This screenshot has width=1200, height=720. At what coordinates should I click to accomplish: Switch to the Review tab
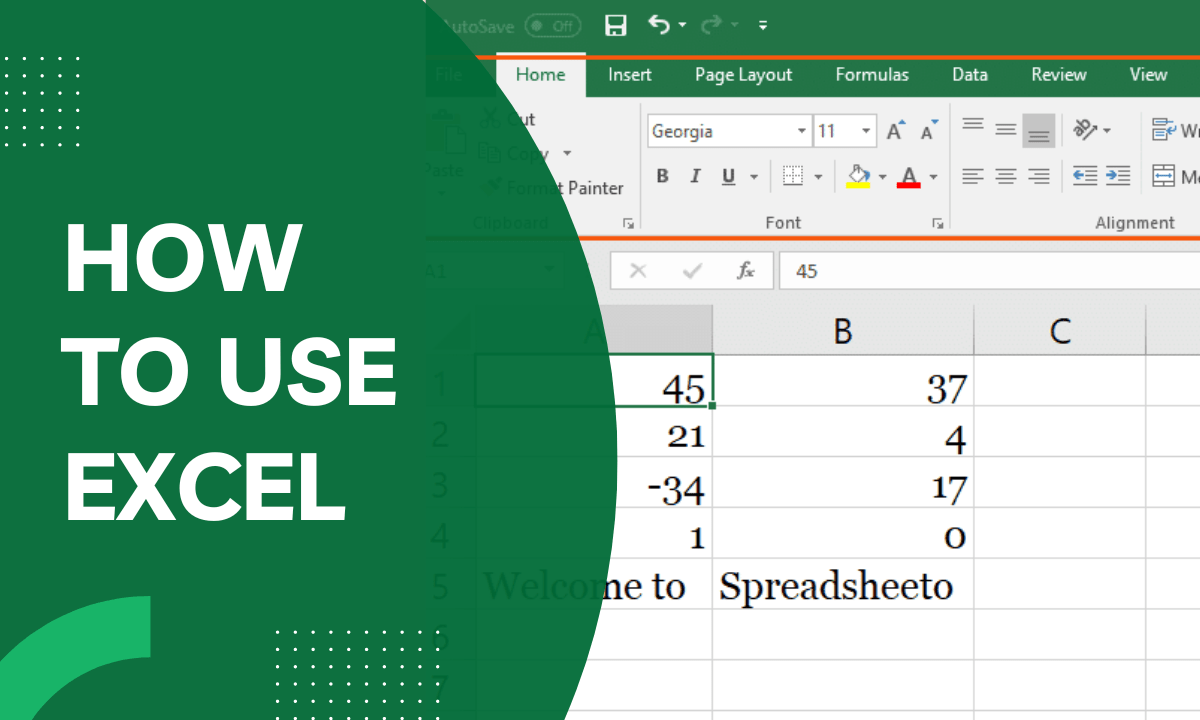point(1059,75)
